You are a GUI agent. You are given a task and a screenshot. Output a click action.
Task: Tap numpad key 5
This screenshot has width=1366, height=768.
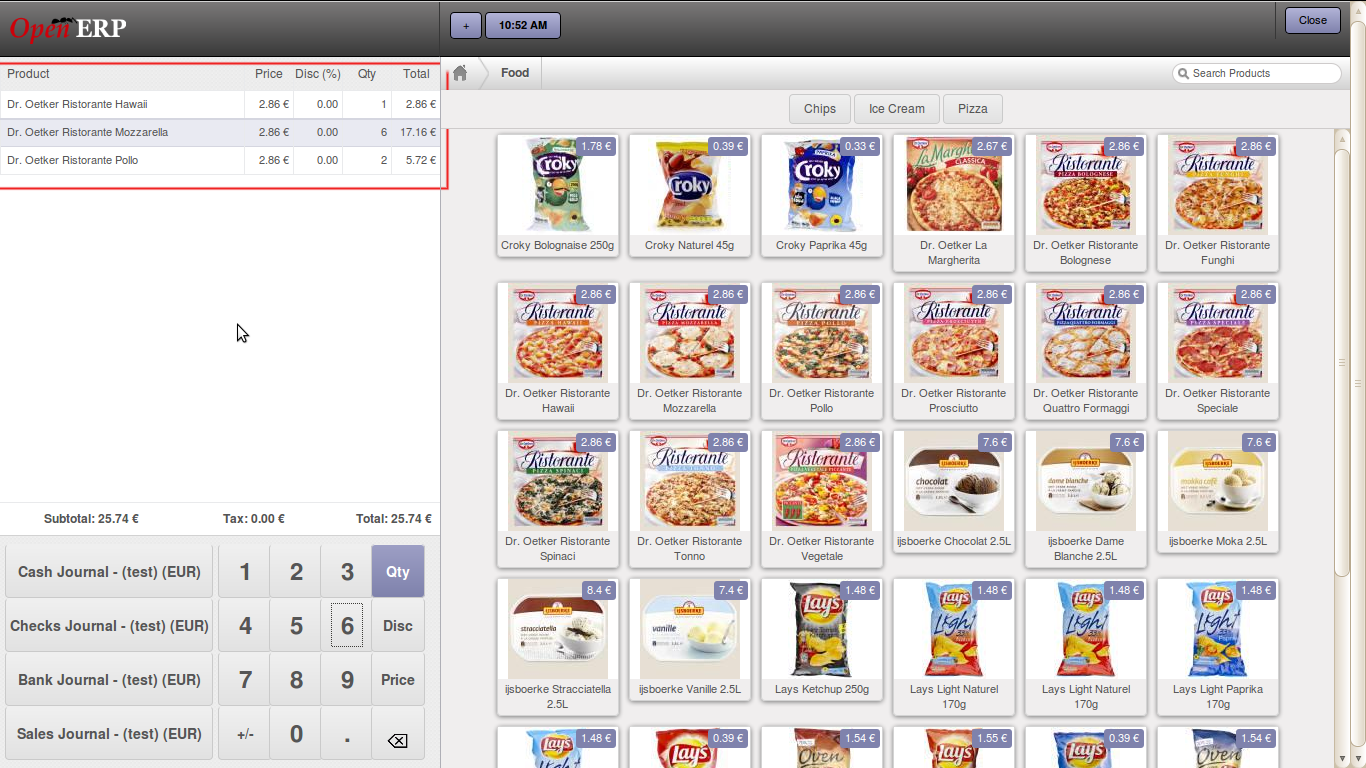tap(296, 626)
